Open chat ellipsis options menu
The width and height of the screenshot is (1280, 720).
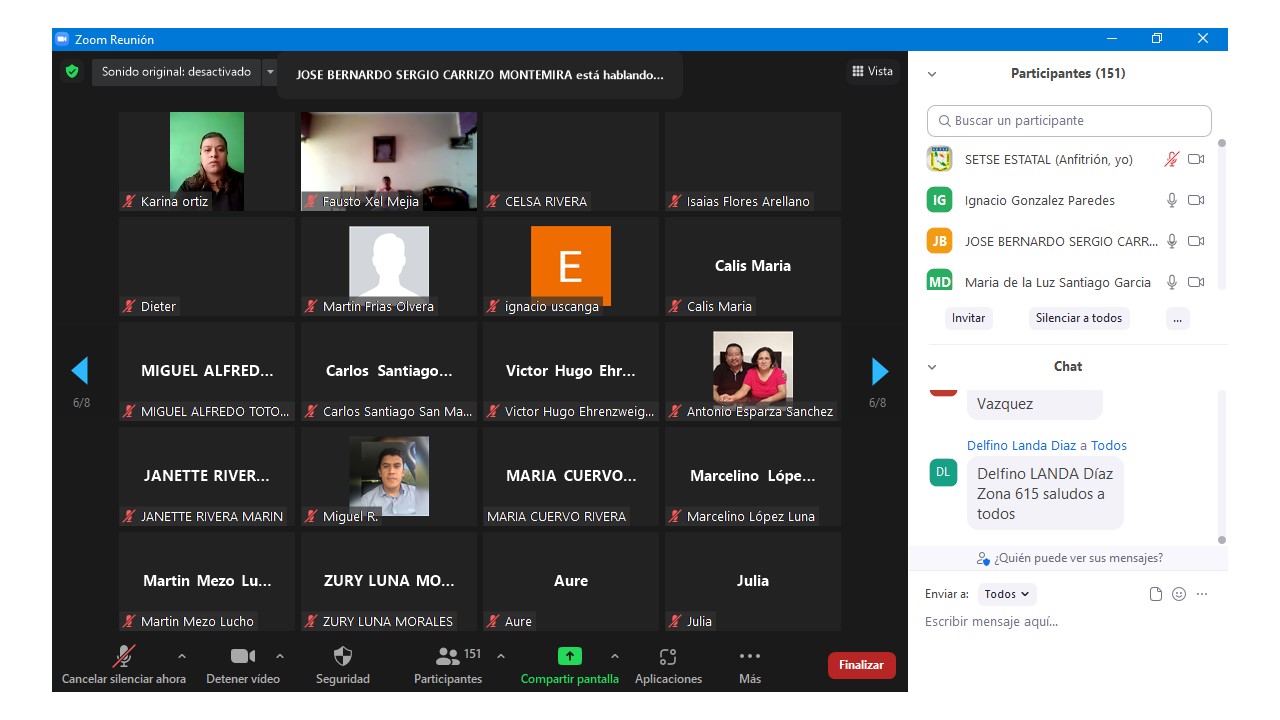point(1202,594)
